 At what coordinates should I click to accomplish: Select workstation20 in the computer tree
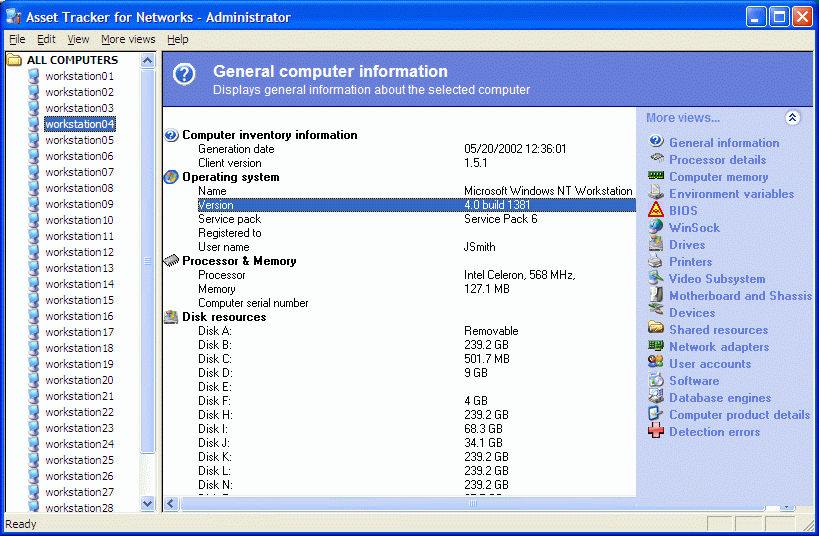pos(79,380)
